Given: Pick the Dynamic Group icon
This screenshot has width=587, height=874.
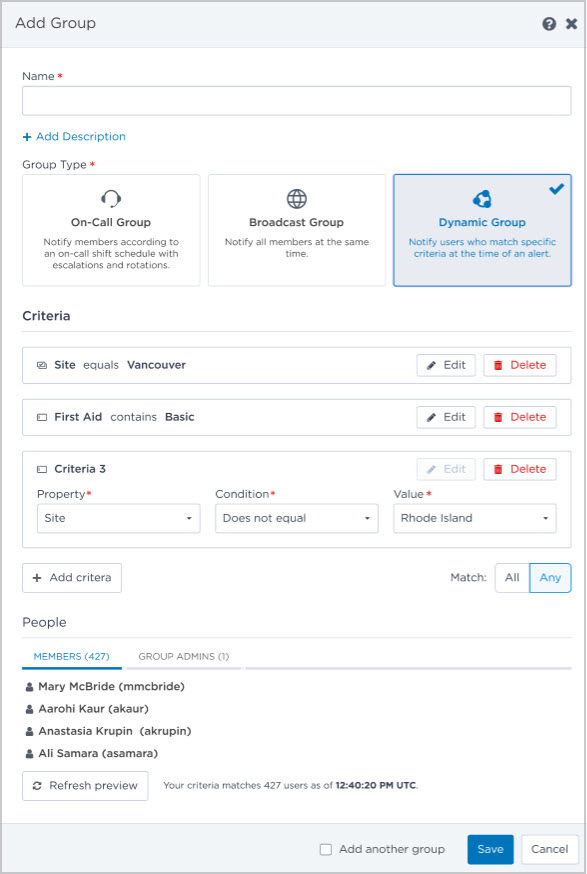Looking at the screenshot, I should [x=482, y=198].
